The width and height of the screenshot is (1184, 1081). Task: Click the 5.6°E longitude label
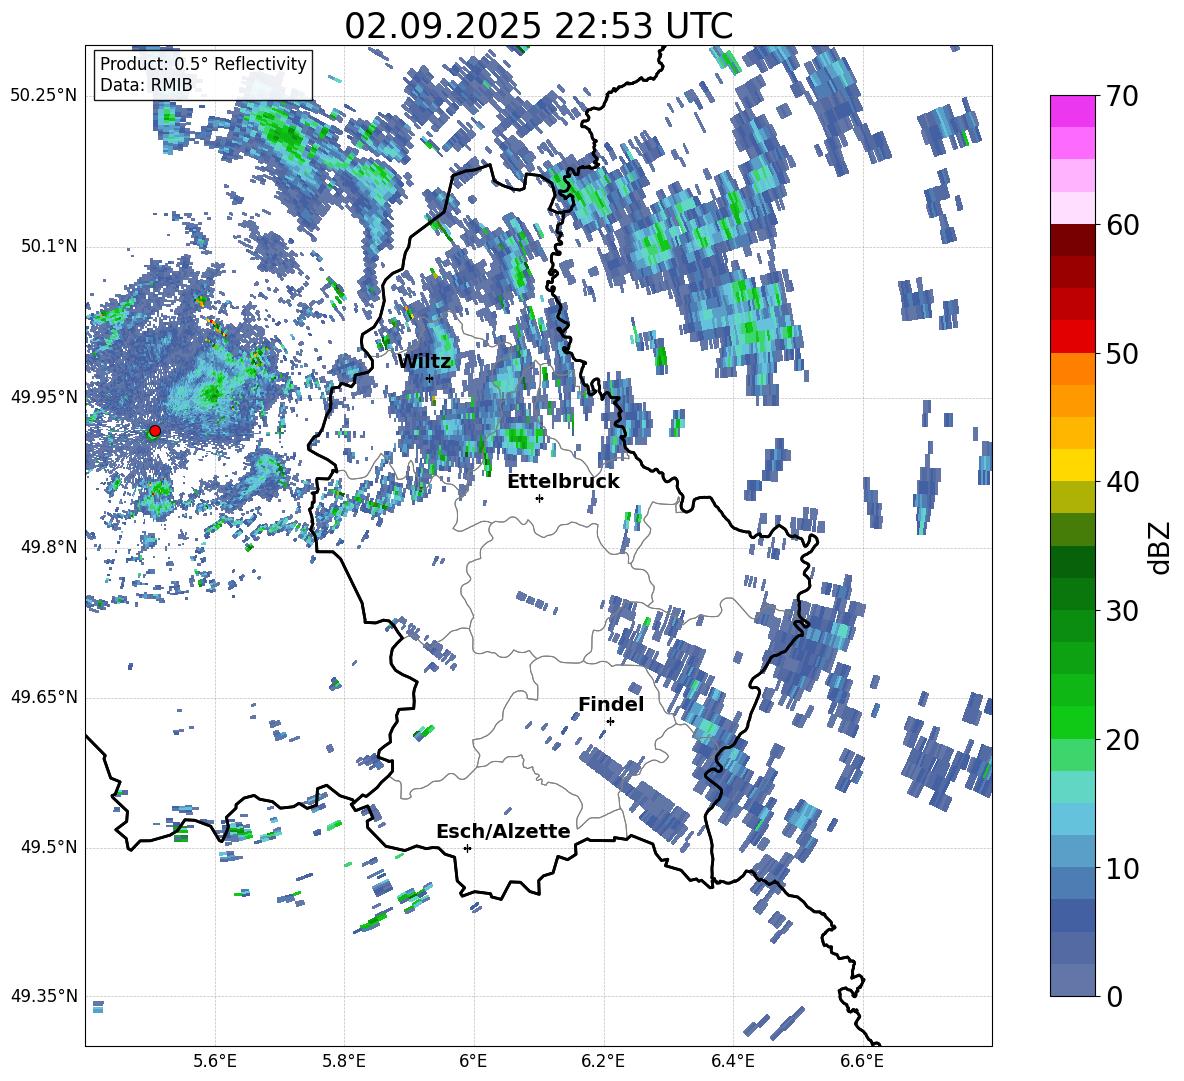coord(215,1061)
